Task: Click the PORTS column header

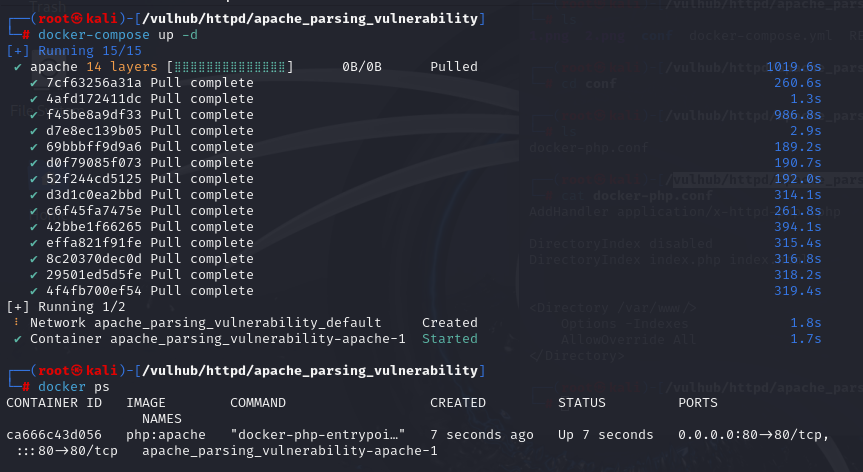Action: 698,403
